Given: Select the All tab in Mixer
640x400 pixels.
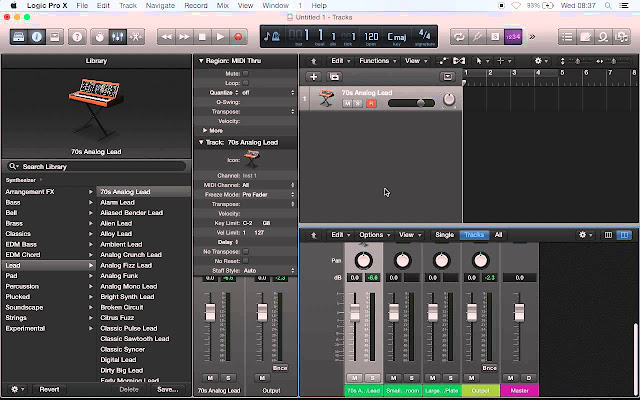Looking at the screenshot, I should point(498,235).
